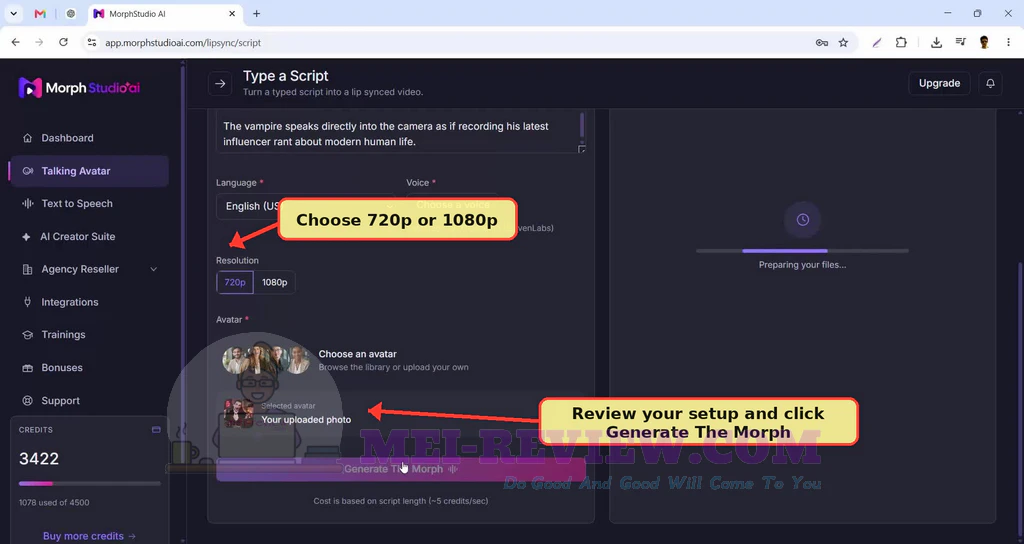
Task: Click the Preparing your files progress bar
Action: point(802,251)
